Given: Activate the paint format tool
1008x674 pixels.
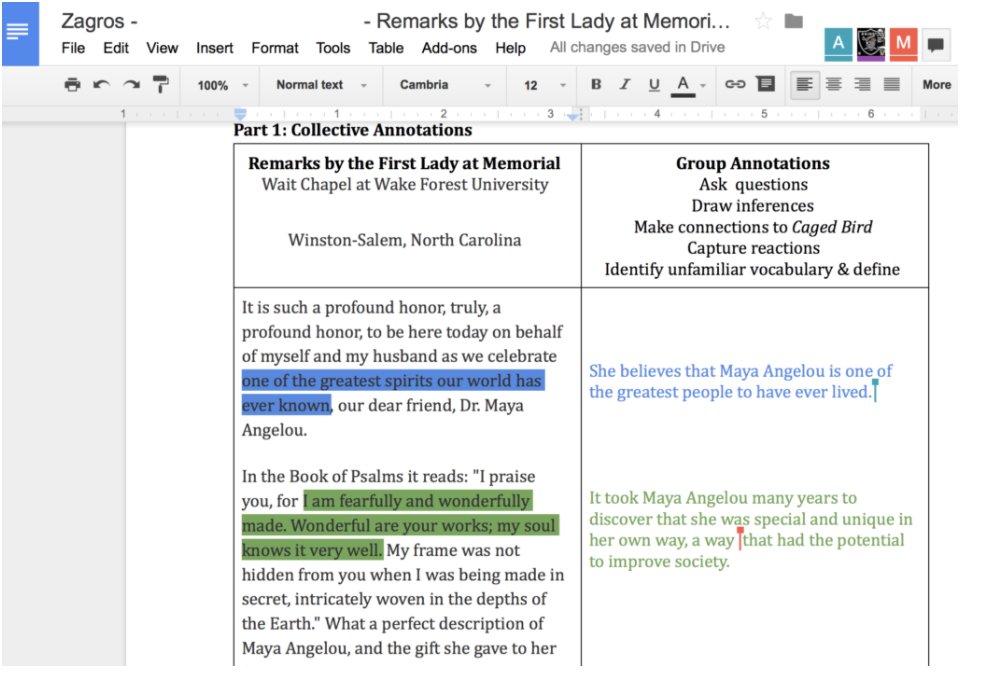Looking at the screenshot, I should pyautogui.click(x=161, y=84).
